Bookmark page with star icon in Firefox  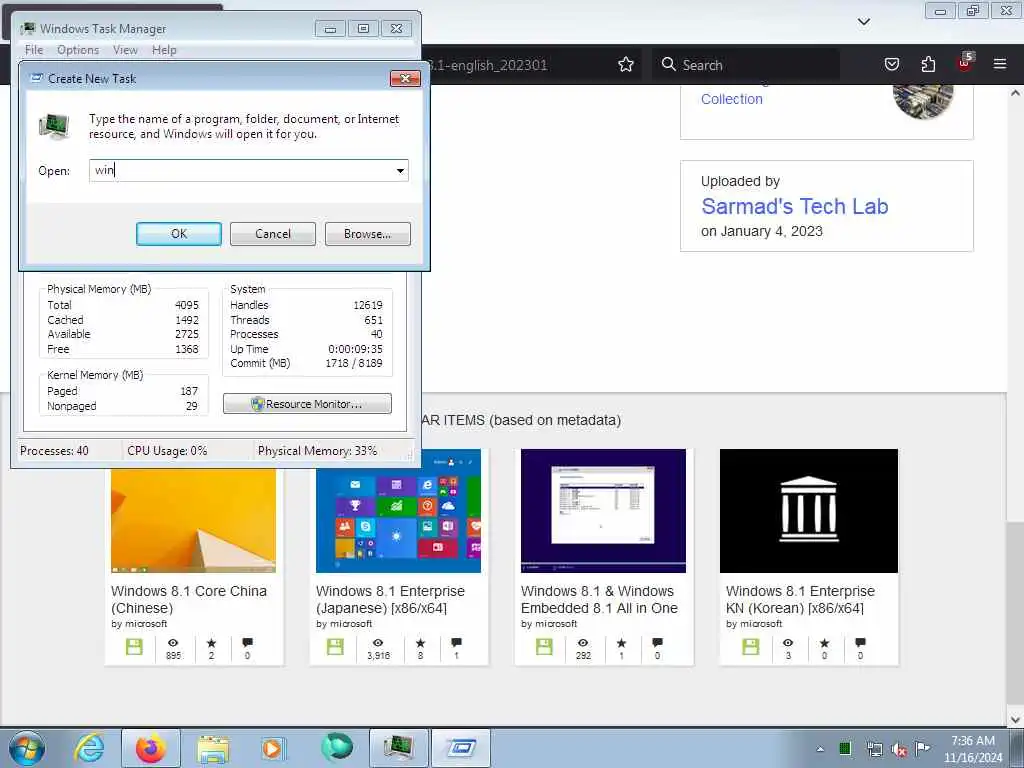[626, 64]
